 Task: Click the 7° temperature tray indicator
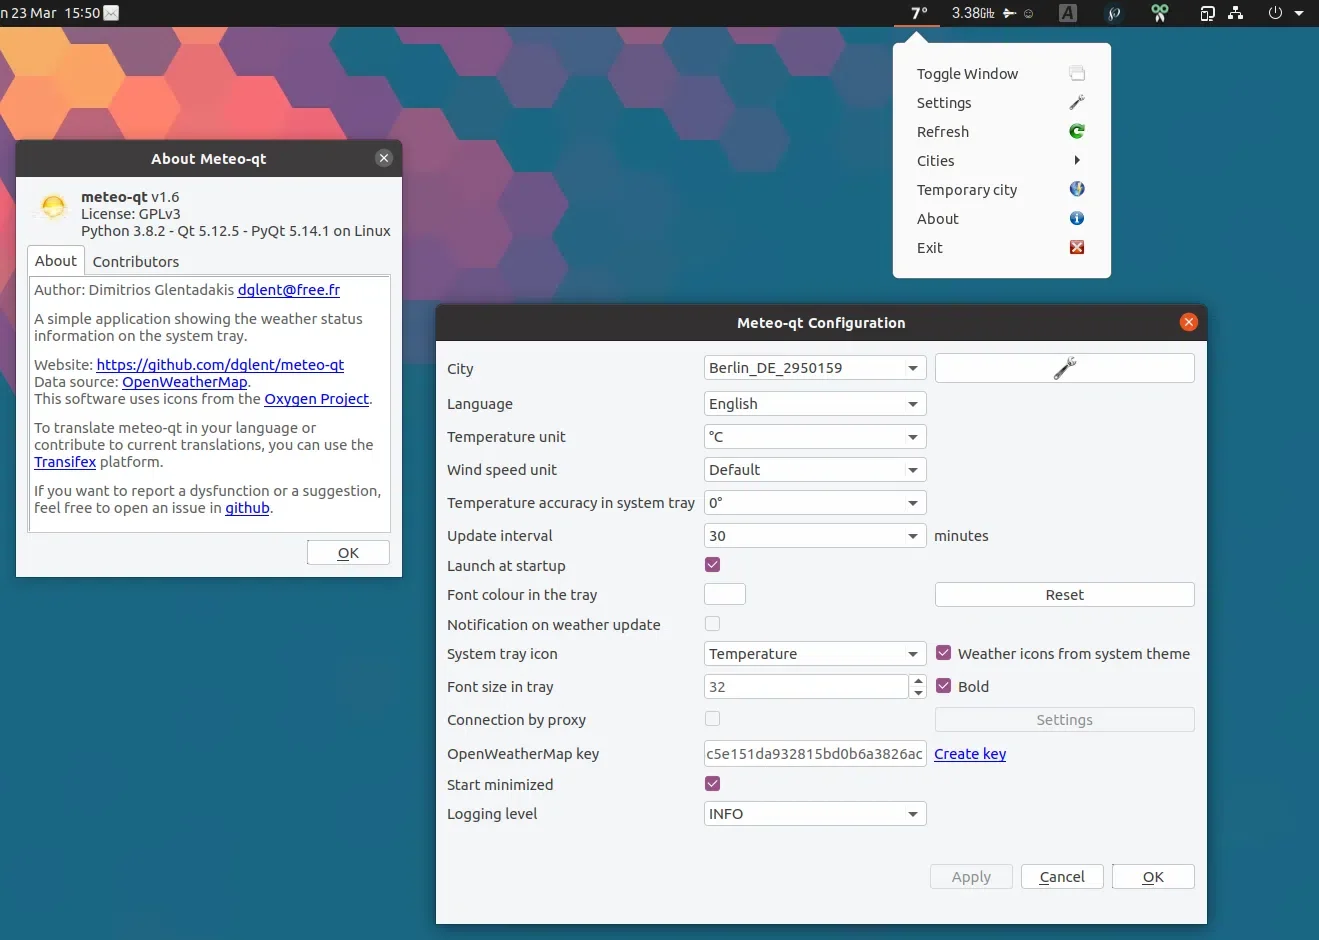(x=919, y=13)
